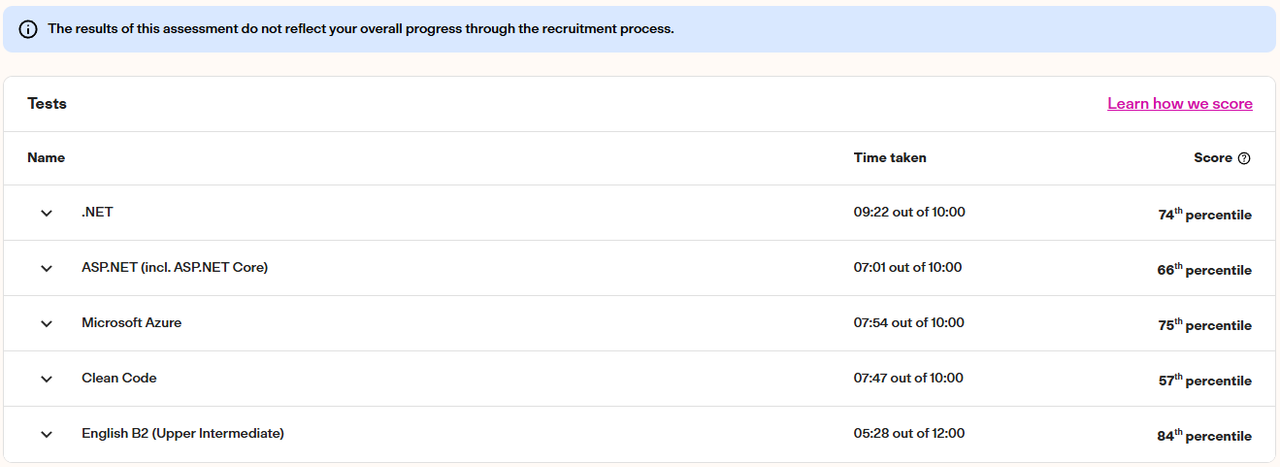The width and height of the screenshot is (1280, 467).
Task: Click the Tests section heading
Action: [47, 104]
